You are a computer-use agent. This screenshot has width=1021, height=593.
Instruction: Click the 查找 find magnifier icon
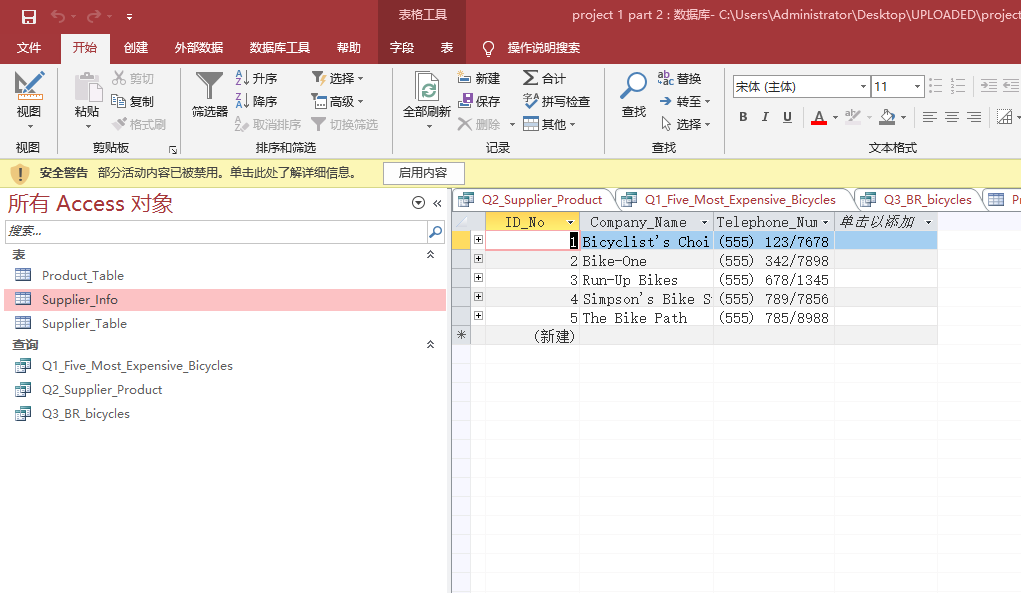click(634, 86)
